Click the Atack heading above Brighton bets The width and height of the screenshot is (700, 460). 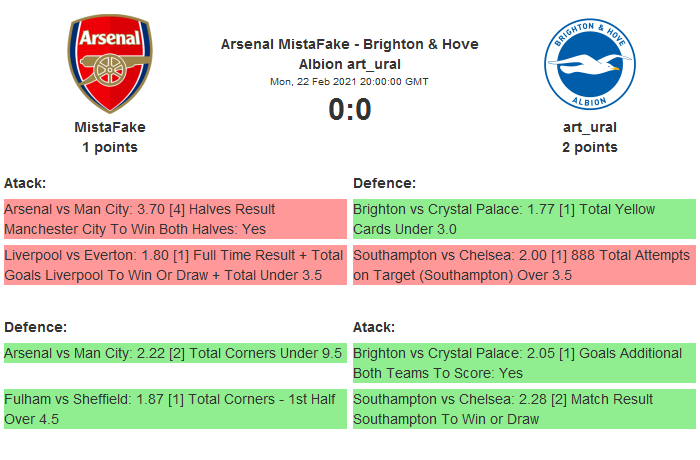coord(374,327)
